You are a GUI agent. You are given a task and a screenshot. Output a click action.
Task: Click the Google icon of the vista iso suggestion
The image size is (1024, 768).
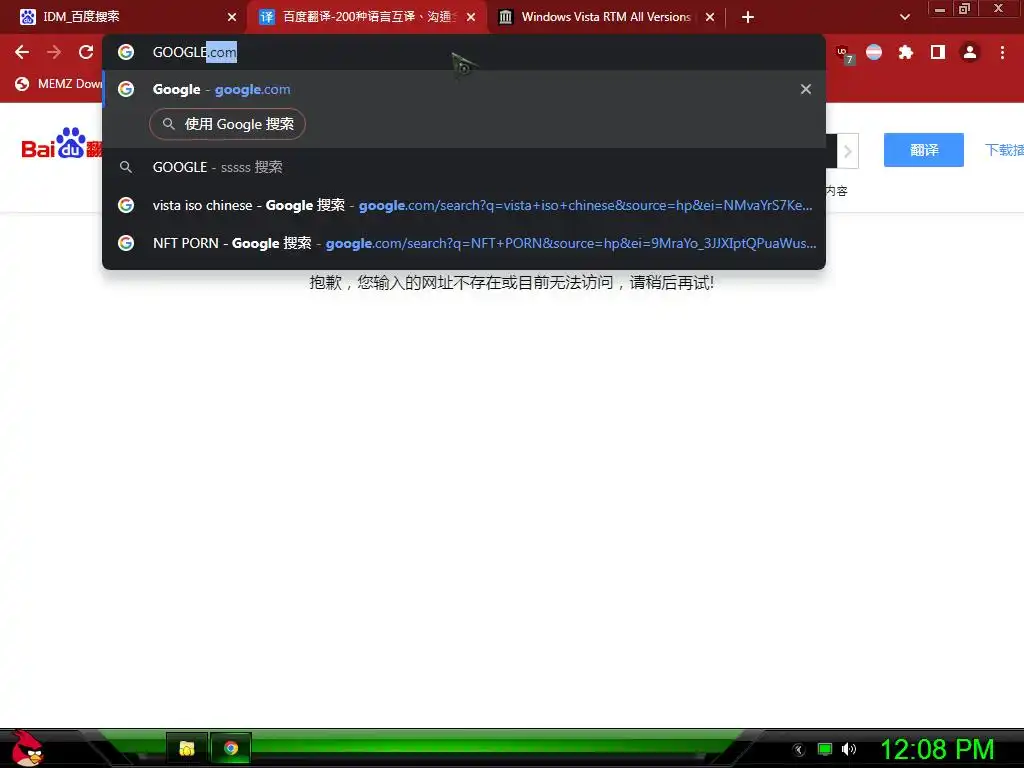[126, 205]
